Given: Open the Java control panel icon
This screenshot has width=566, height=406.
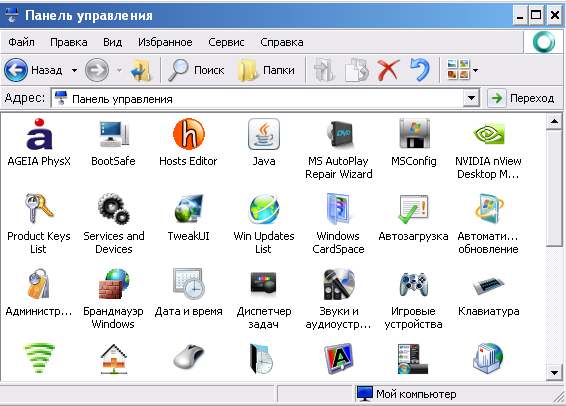Looking at the screenshot, I should click(x=264, y=143).
